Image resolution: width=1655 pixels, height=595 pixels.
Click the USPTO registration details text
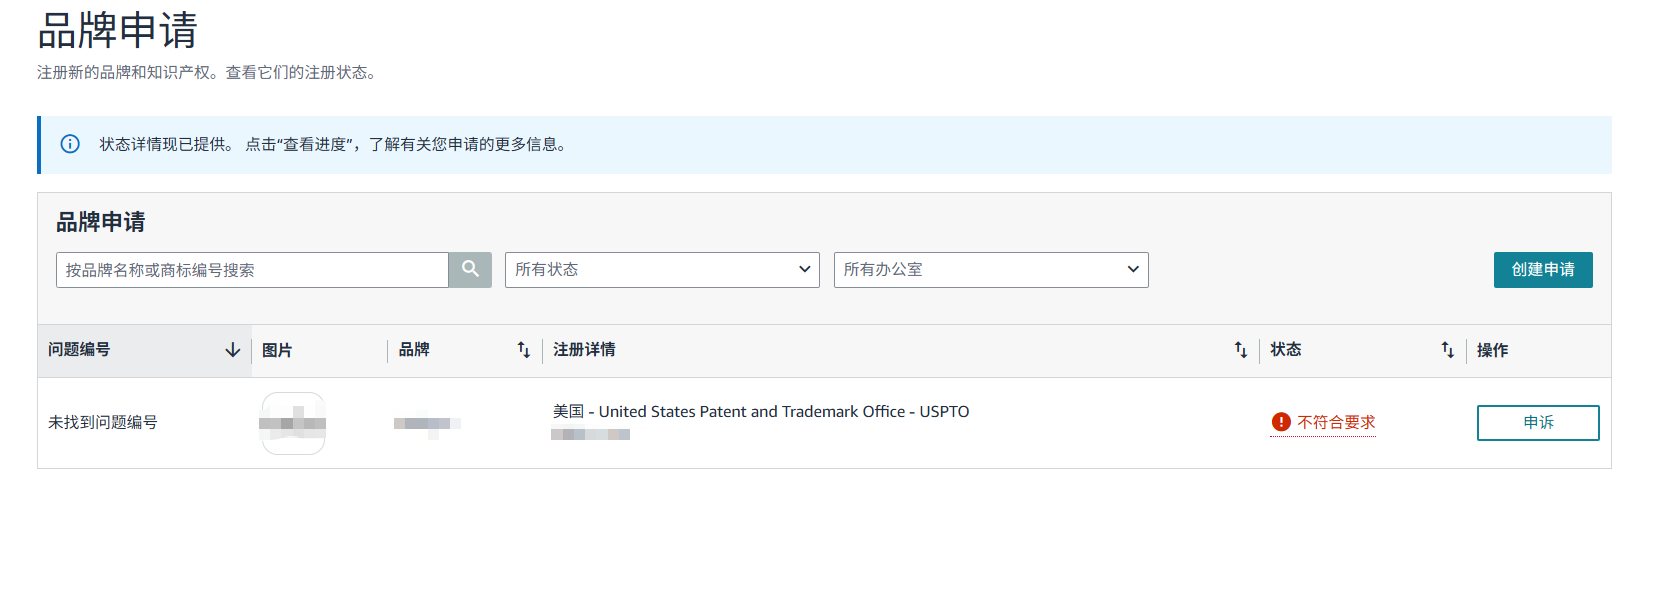[761, 411]
